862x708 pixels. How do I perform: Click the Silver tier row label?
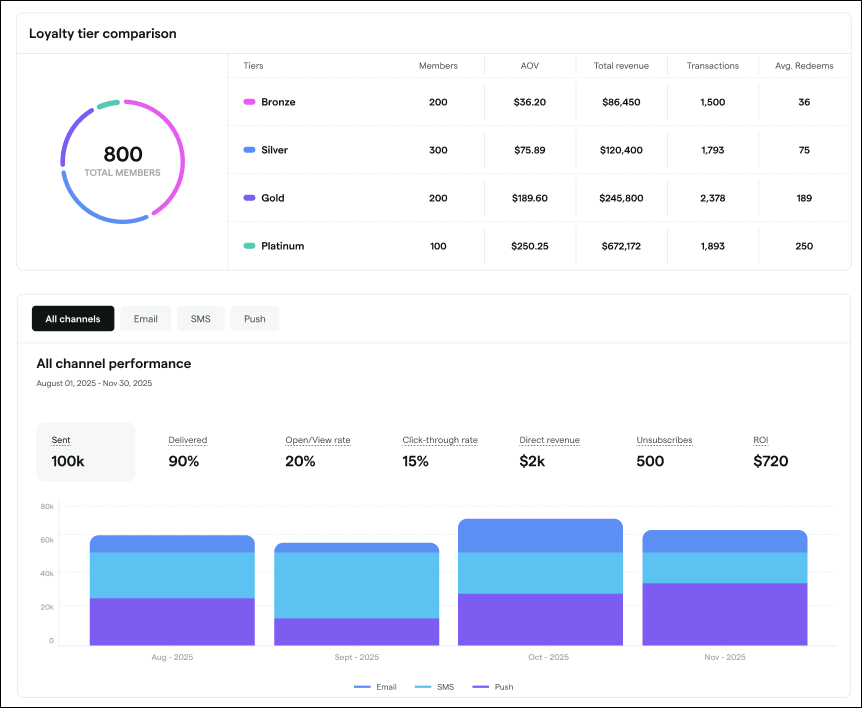pyautogui.click(x=274, y=150)
